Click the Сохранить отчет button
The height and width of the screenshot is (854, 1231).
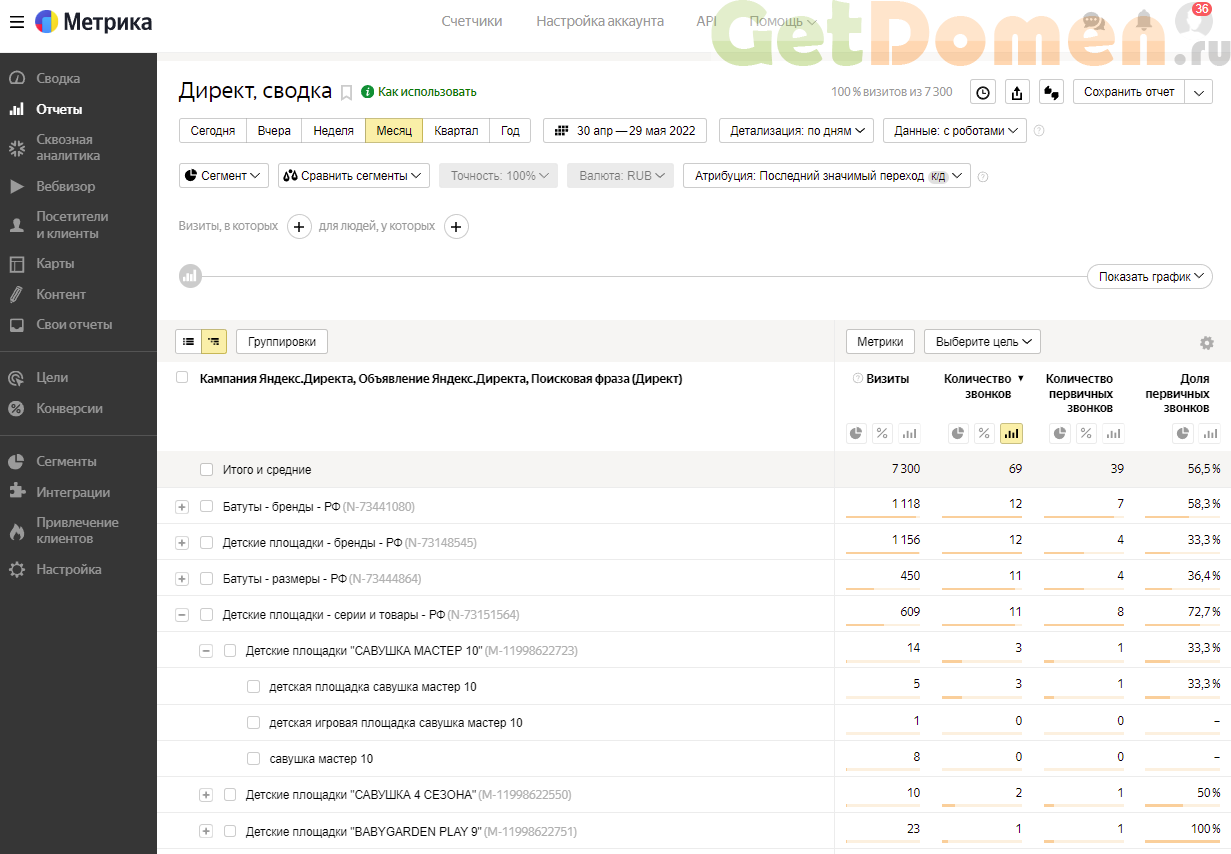[x=1129, y=92]
